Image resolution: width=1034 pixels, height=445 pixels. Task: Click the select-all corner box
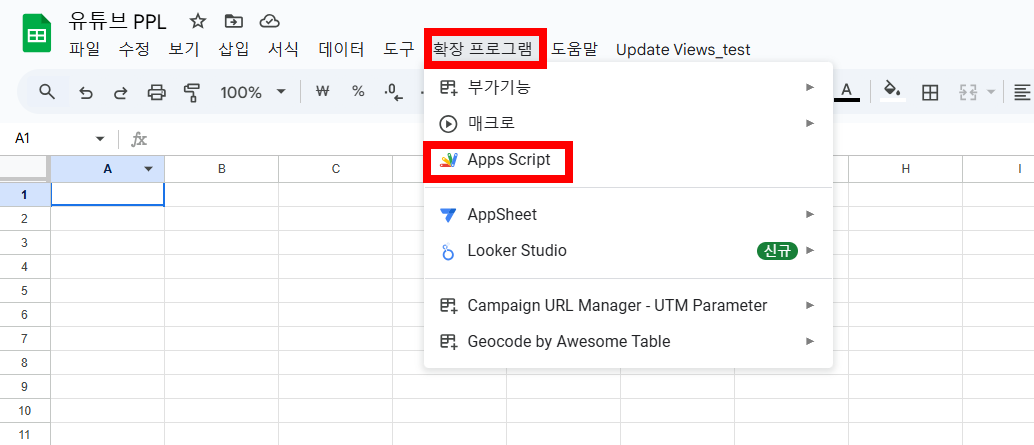coord(24,169)
